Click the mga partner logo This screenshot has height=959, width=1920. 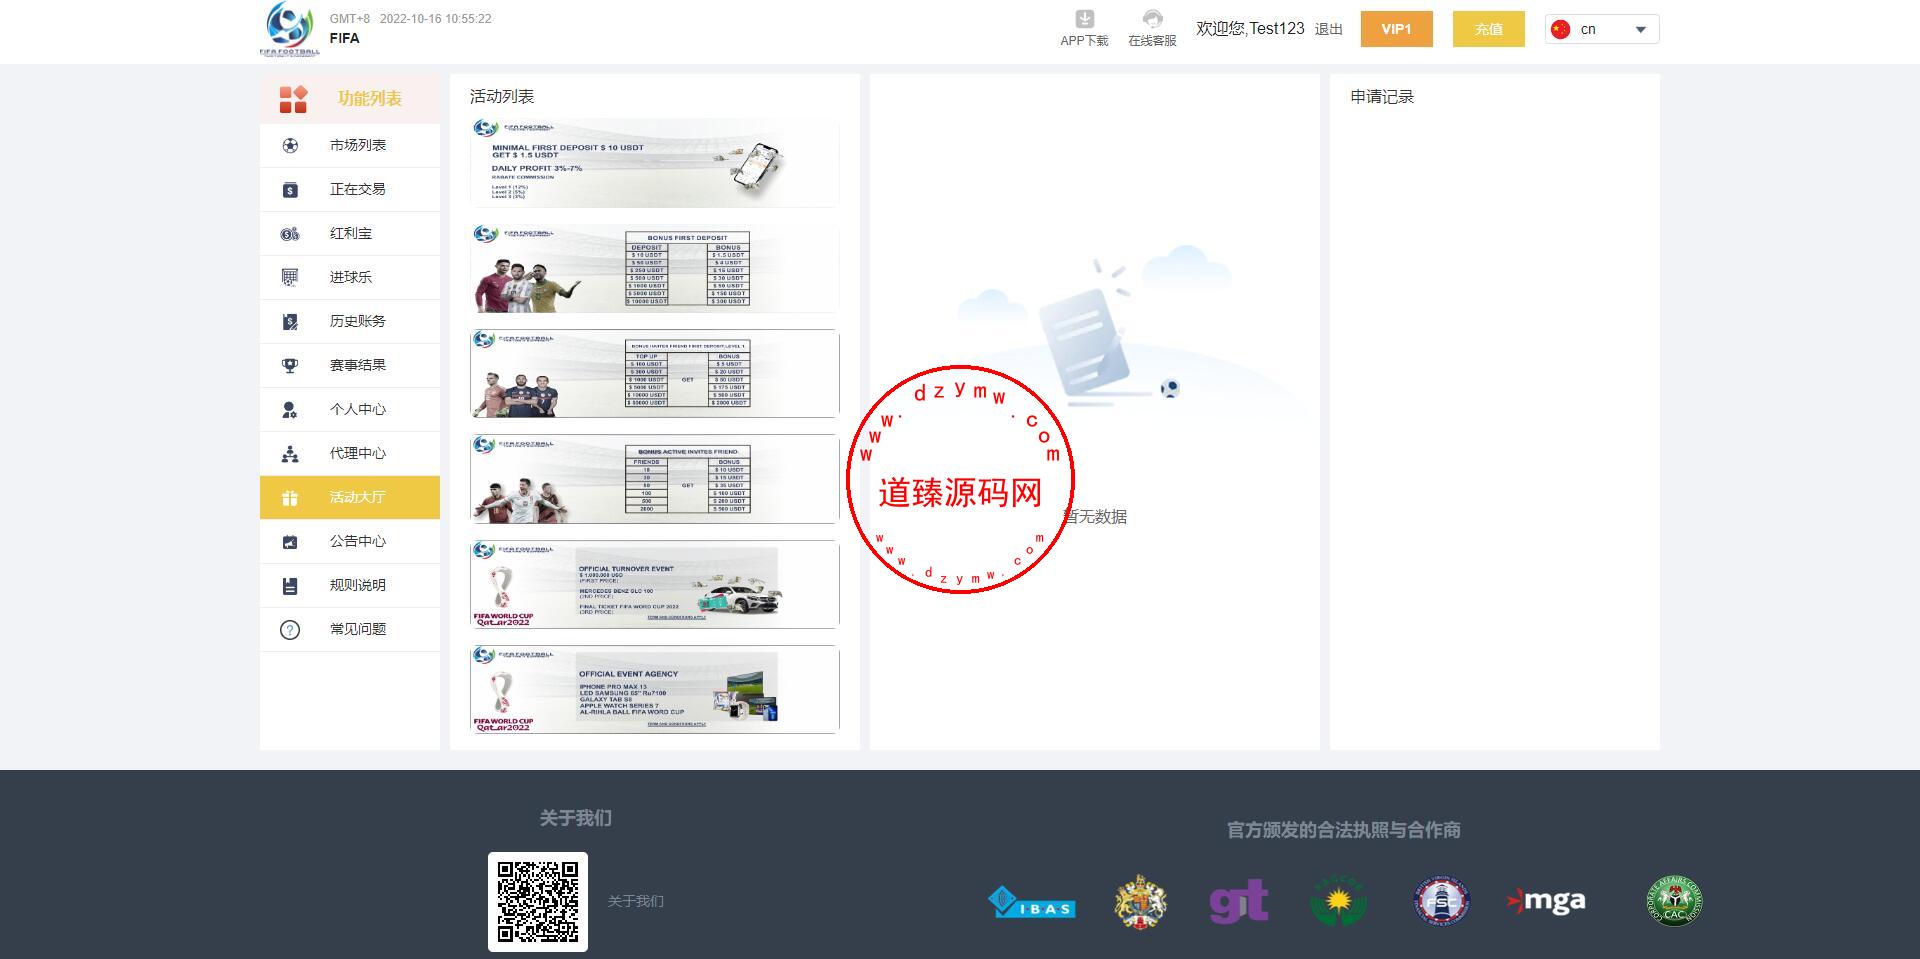point(1546,902)
